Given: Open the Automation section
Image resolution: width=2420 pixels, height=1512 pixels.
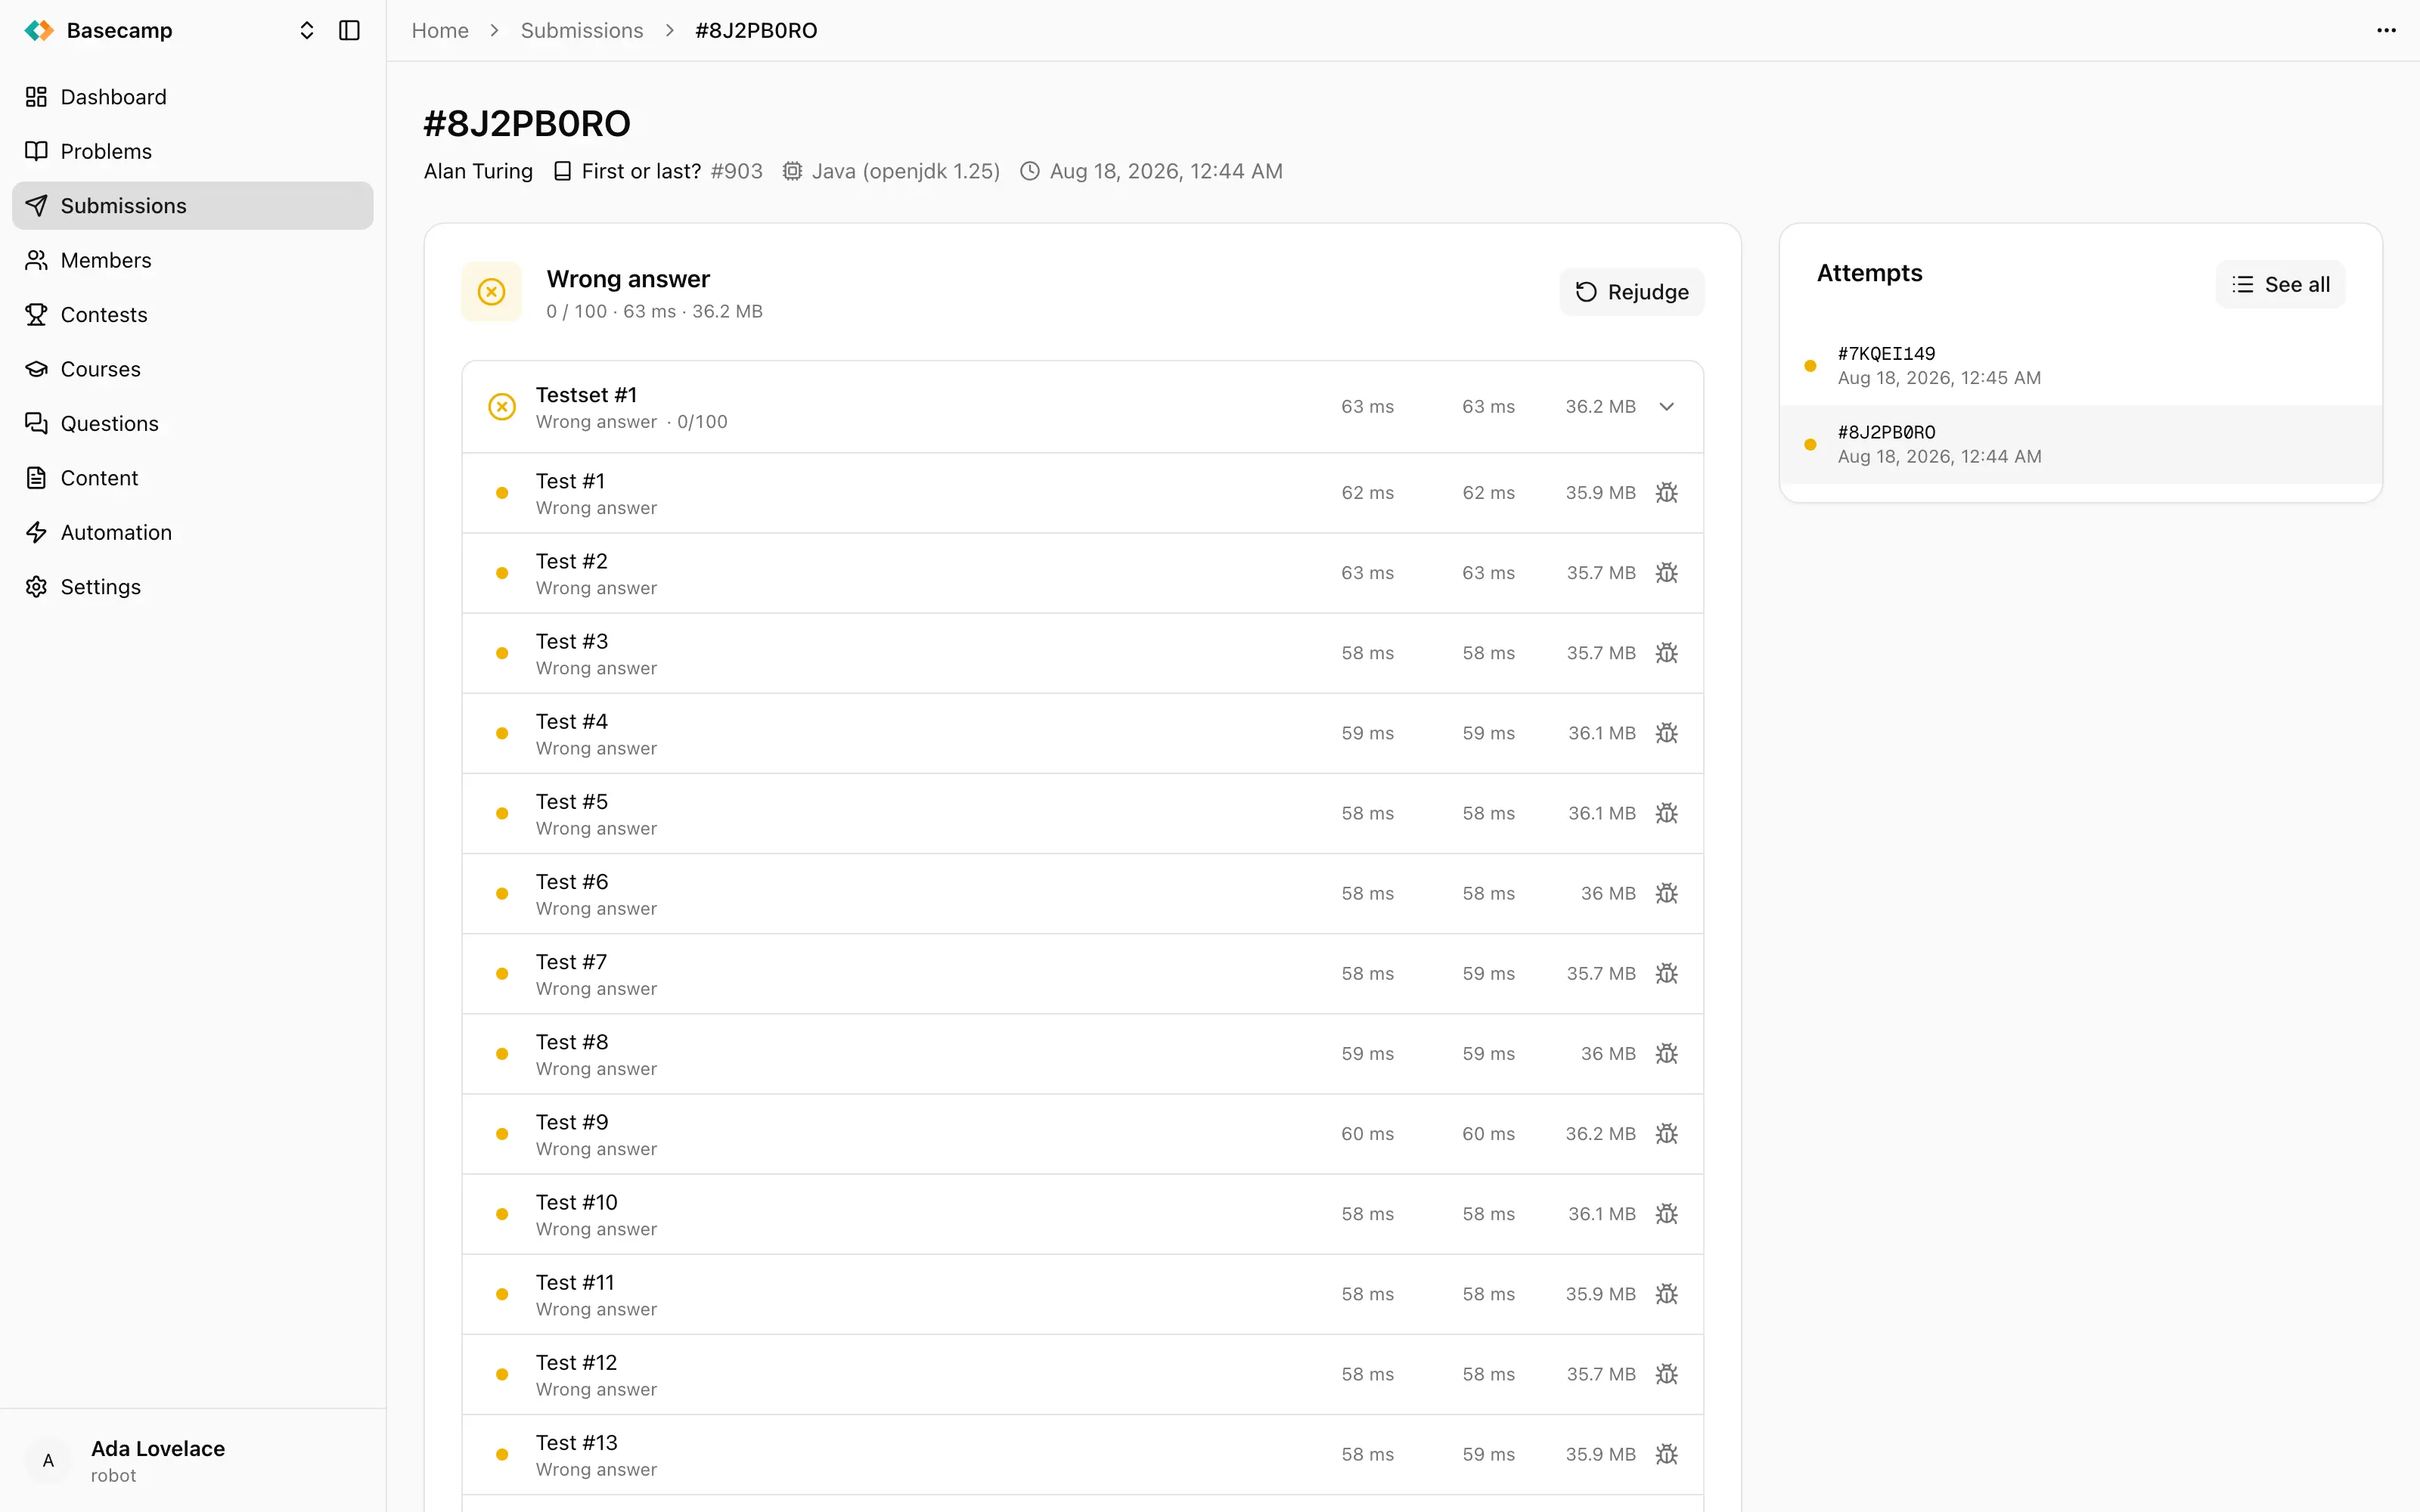Looking at the screenshot, I should click(192, 533).
